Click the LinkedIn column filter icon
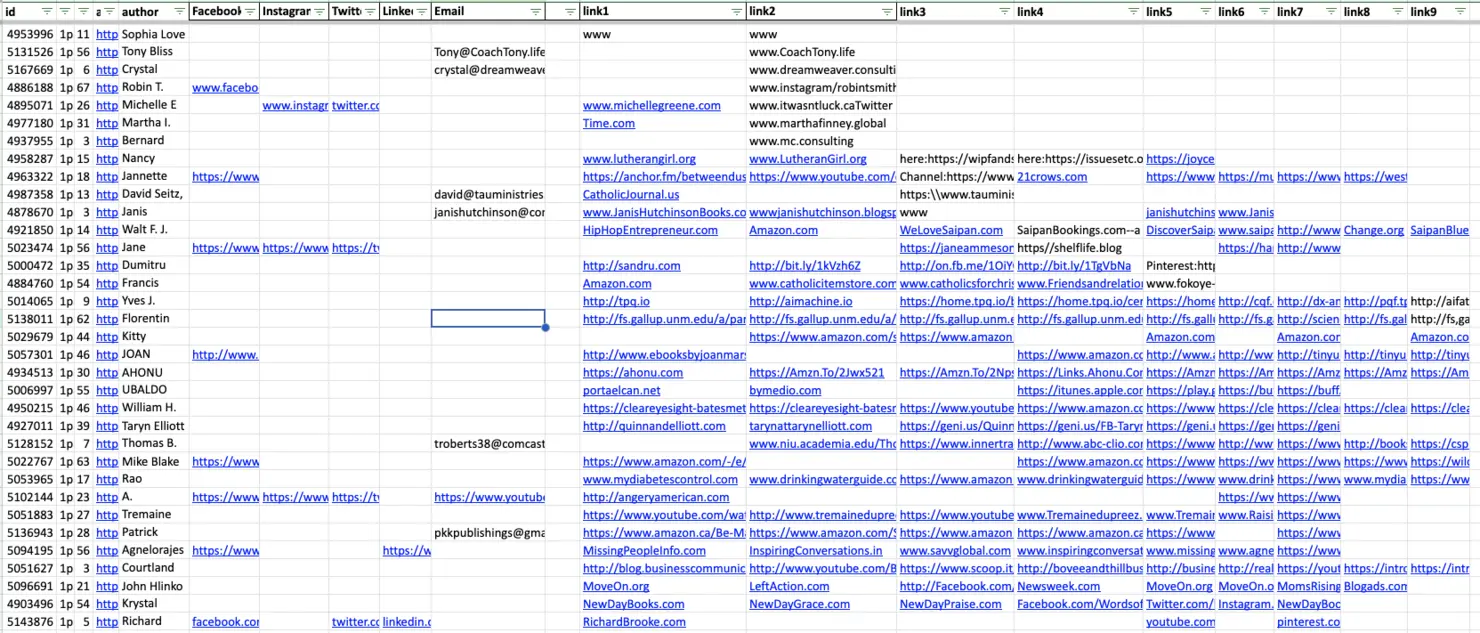 [x=421, y=12]
